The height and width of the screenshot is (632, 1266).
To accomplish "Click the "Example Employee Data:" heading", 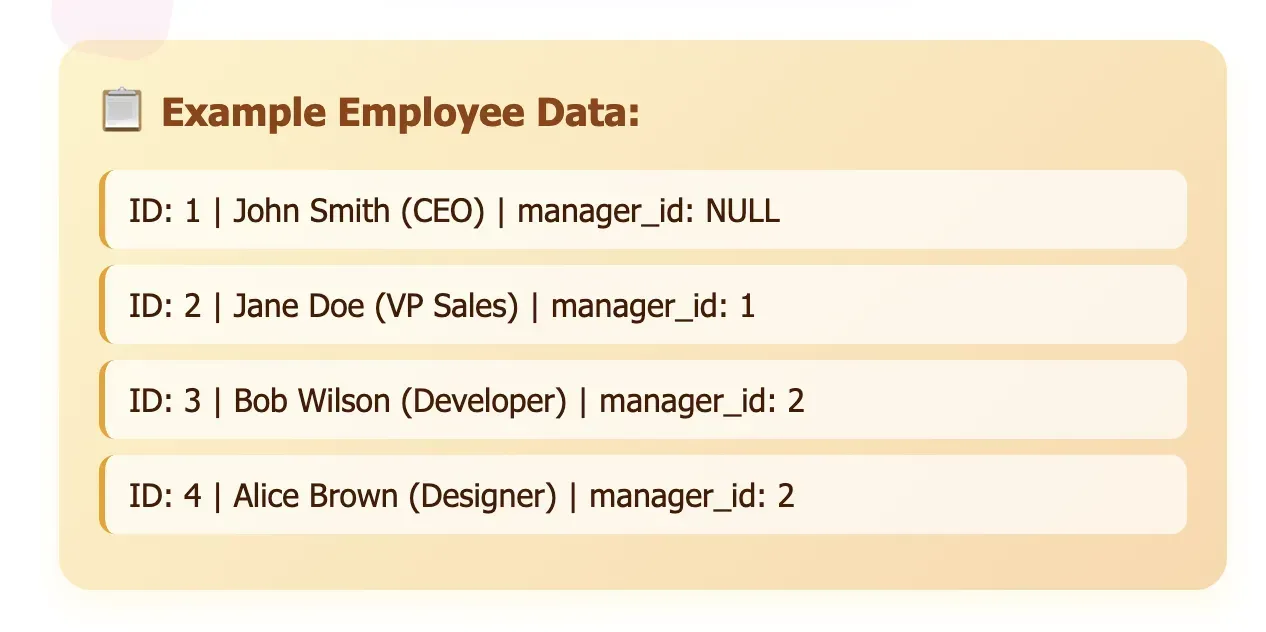I will pyautogui.click(x=400, y=112).
